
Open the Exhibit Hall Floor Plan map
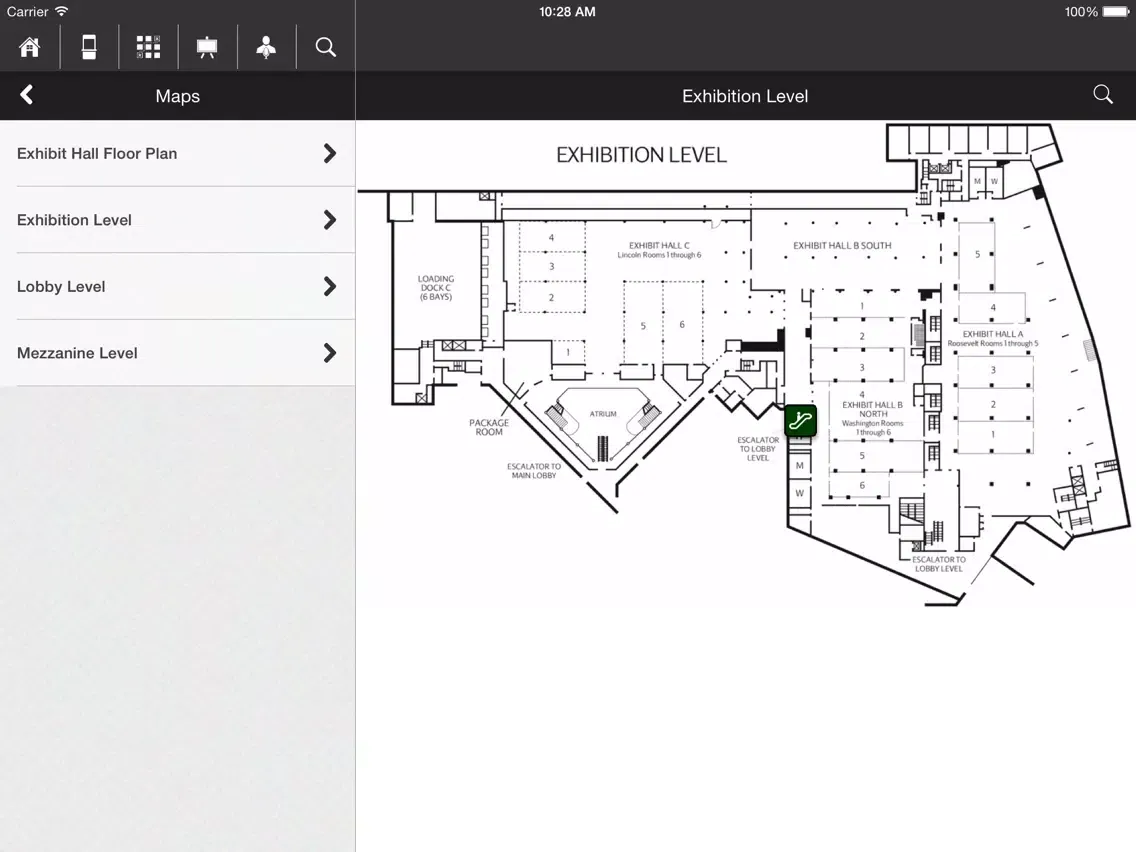pos(178,154)
